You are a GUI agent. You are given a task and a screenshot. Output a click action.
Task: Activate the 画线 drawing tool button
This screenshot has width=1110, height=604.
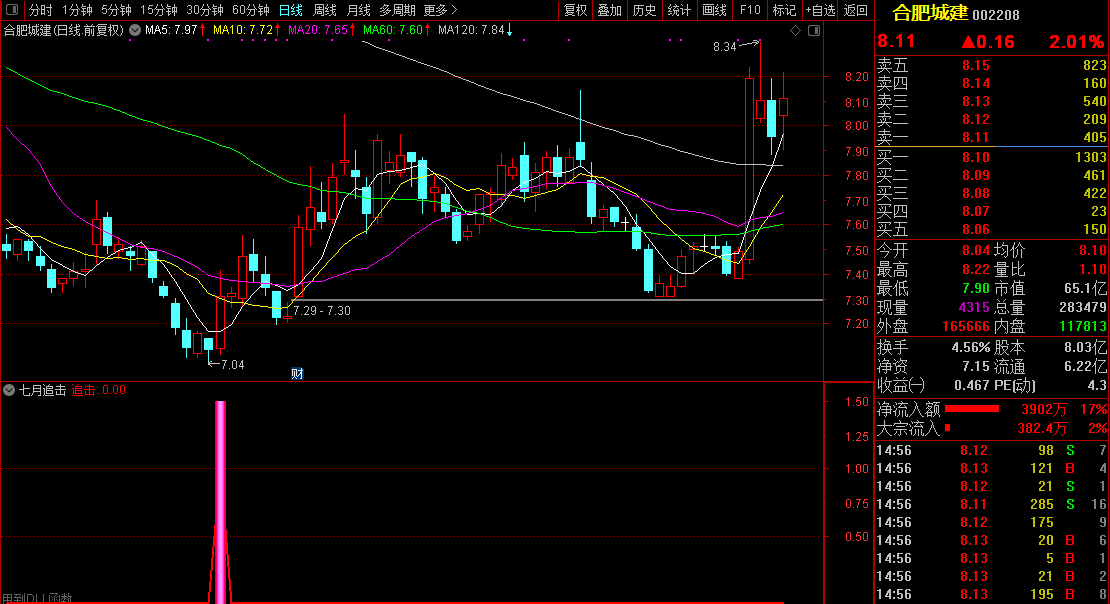pyautogui.click(x=714, y=10)
